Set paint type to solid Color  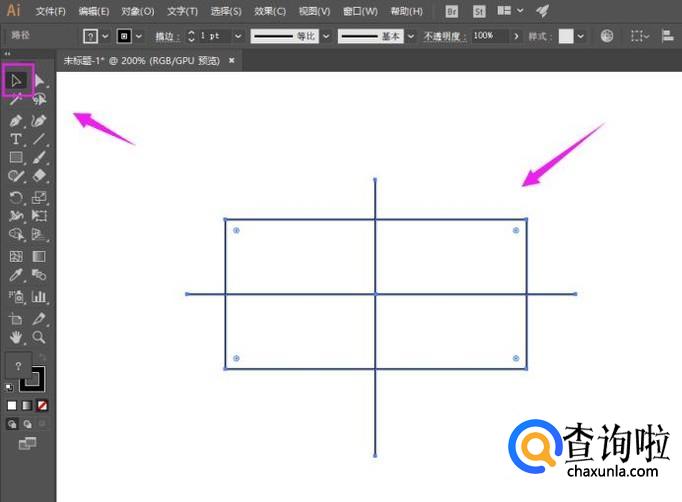(12, 406)
